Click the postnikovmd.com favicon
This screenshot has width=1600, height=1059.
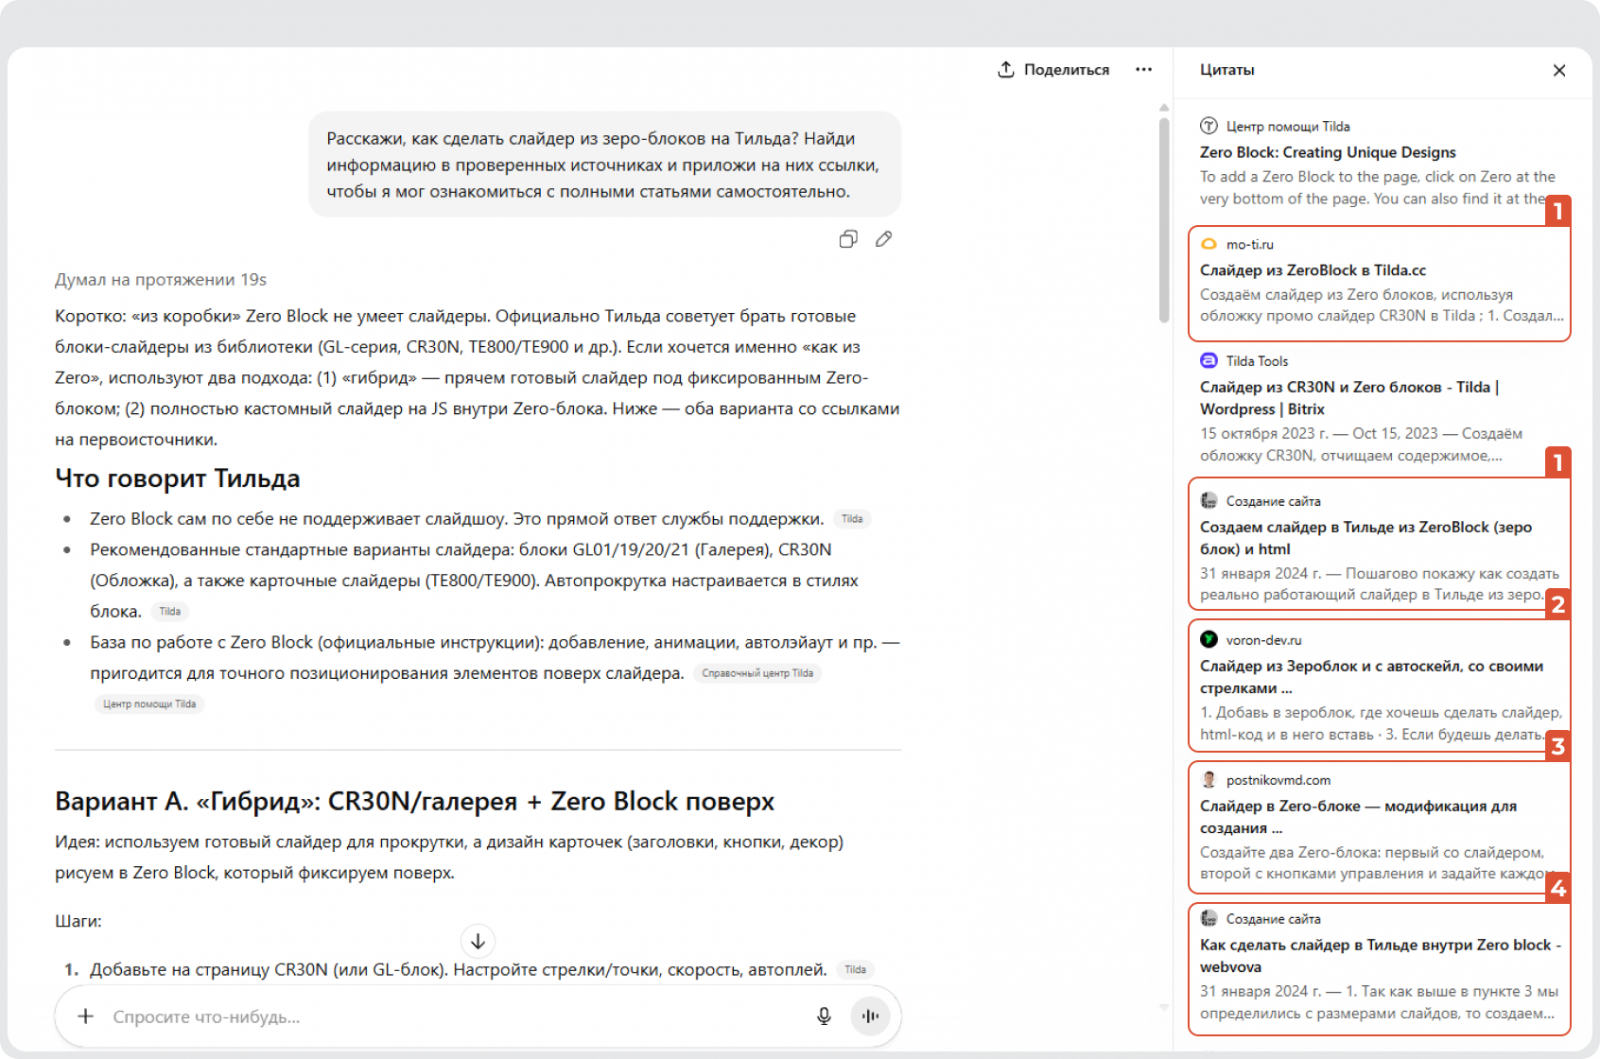point(1209,780)
